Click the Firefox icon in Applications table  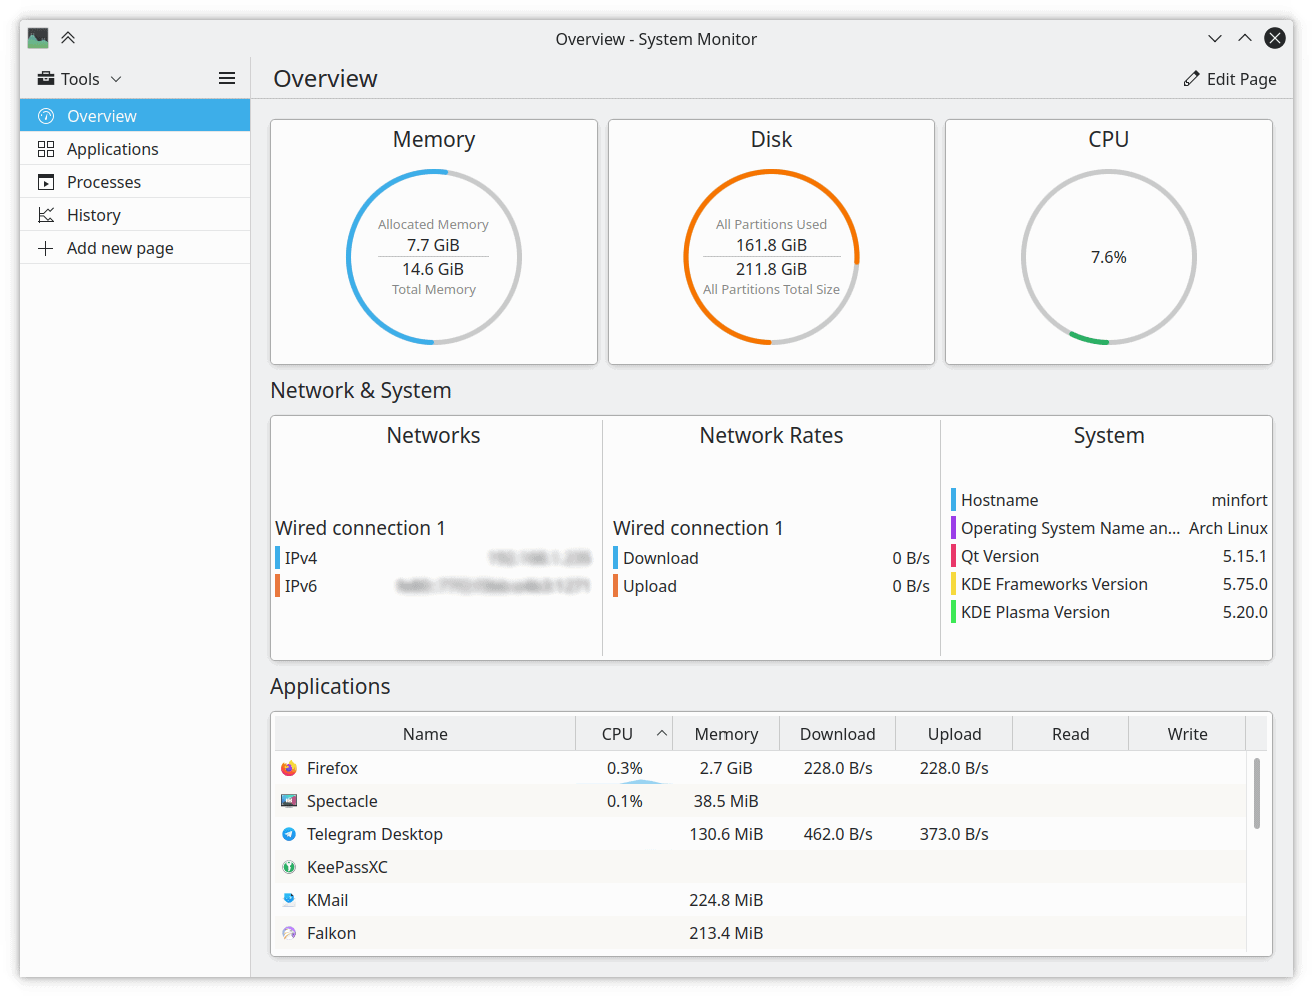(289, 768)
